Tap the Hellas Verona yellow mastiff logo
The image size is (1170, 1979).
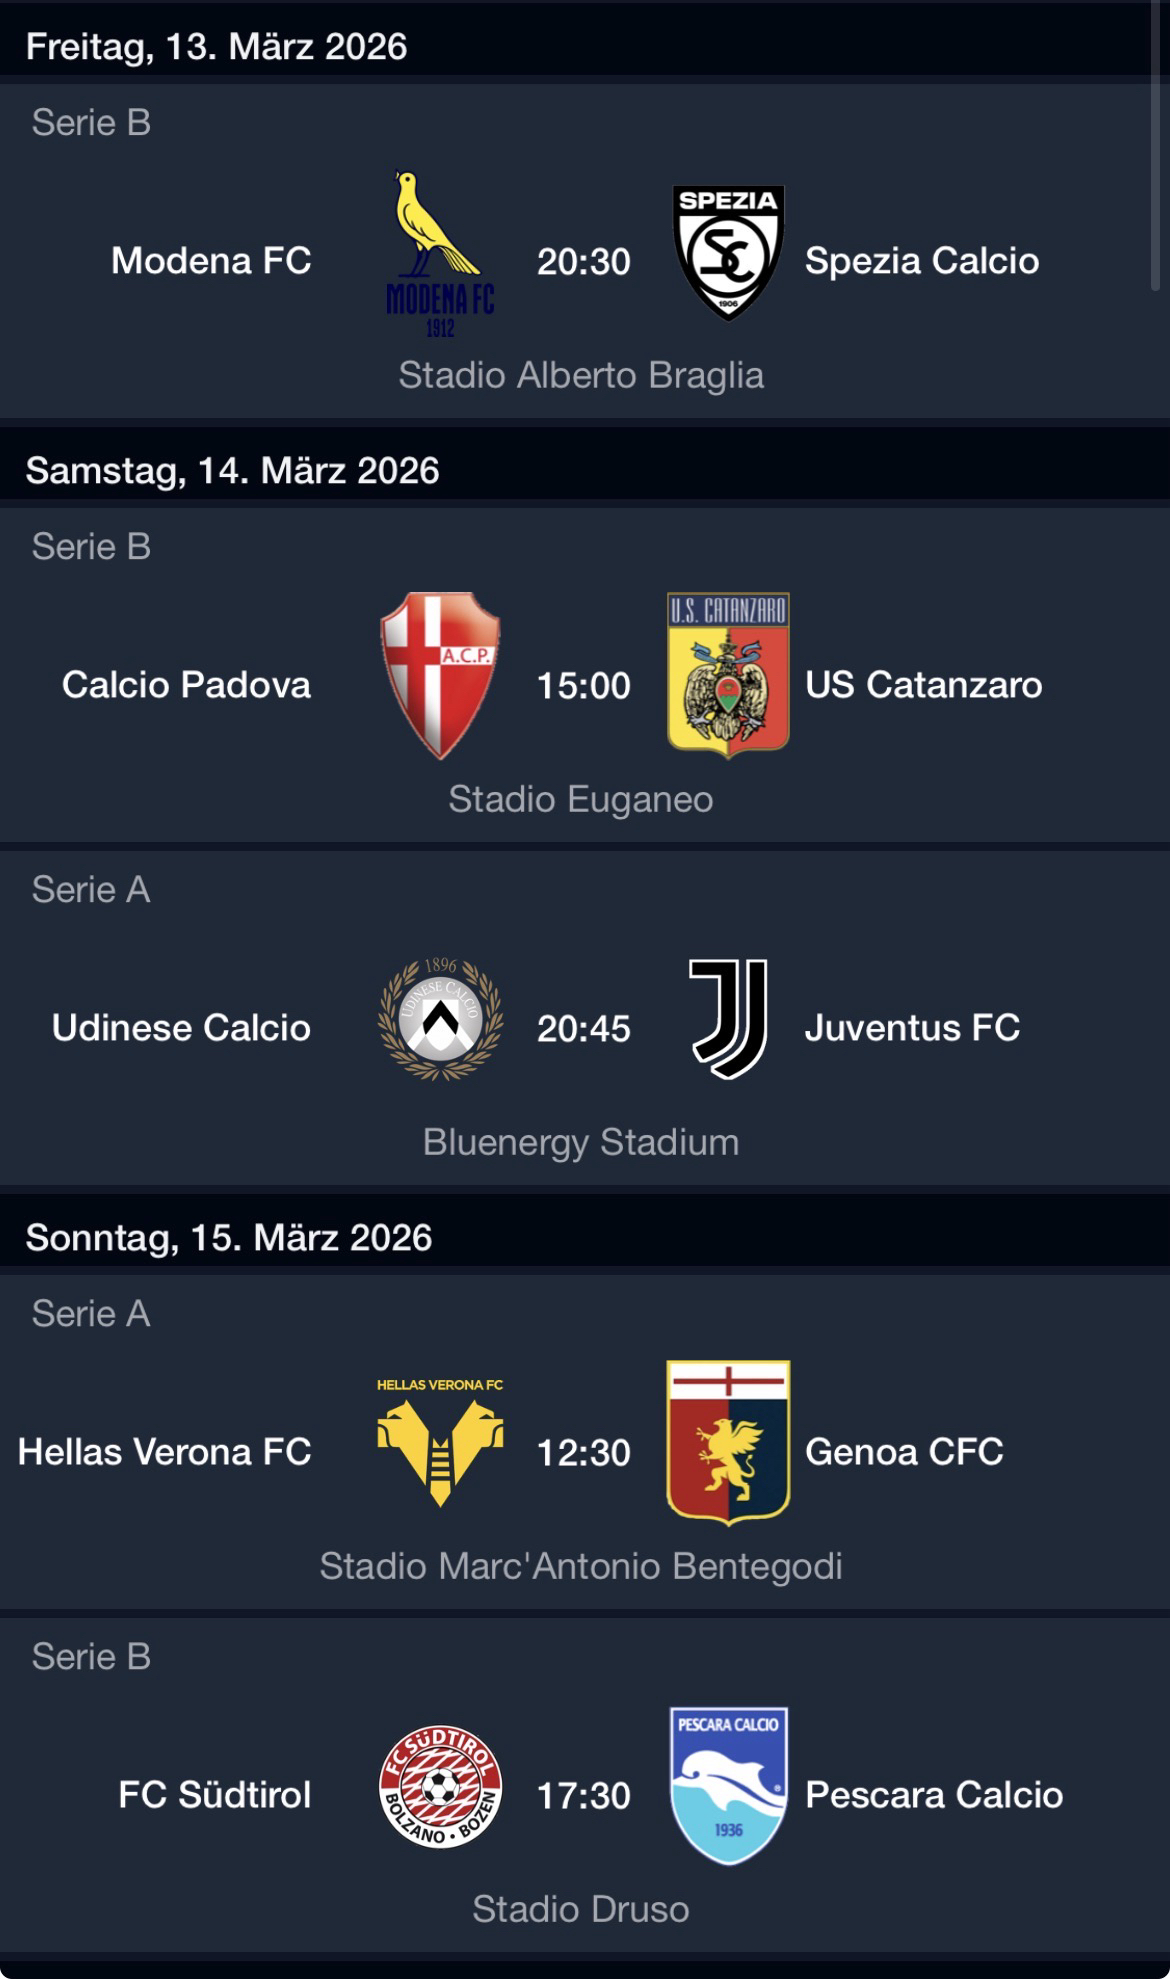(x=440, y=1443)
